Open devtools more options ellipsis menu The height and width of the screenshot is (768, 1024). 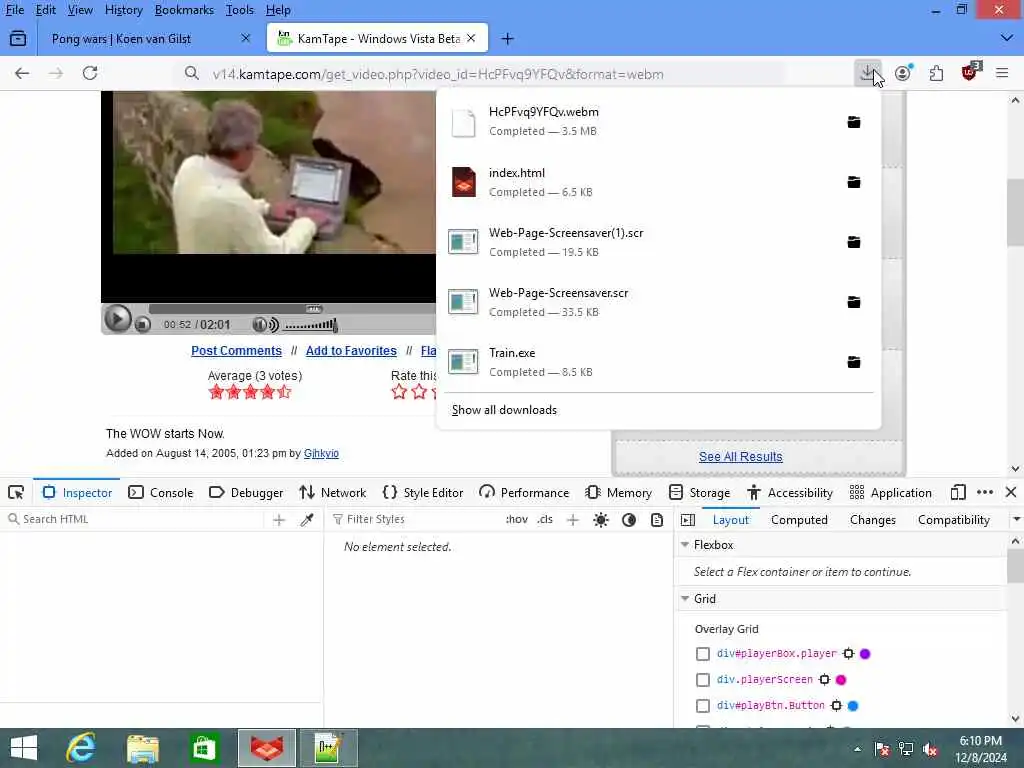click(x=985, y=492)
